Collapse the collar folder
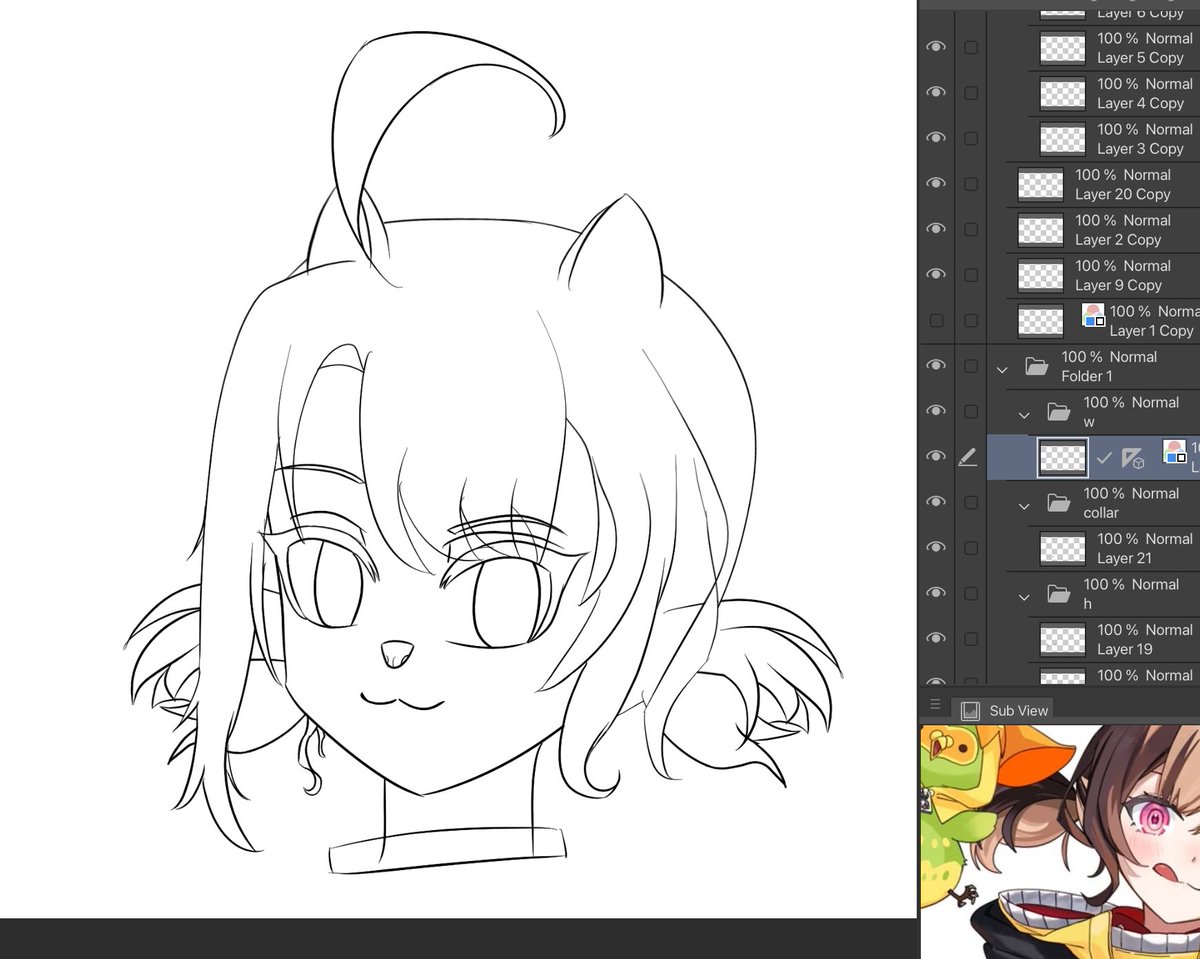The height and width of the screenshot is (959, 1200). [x=1023, y=504]
